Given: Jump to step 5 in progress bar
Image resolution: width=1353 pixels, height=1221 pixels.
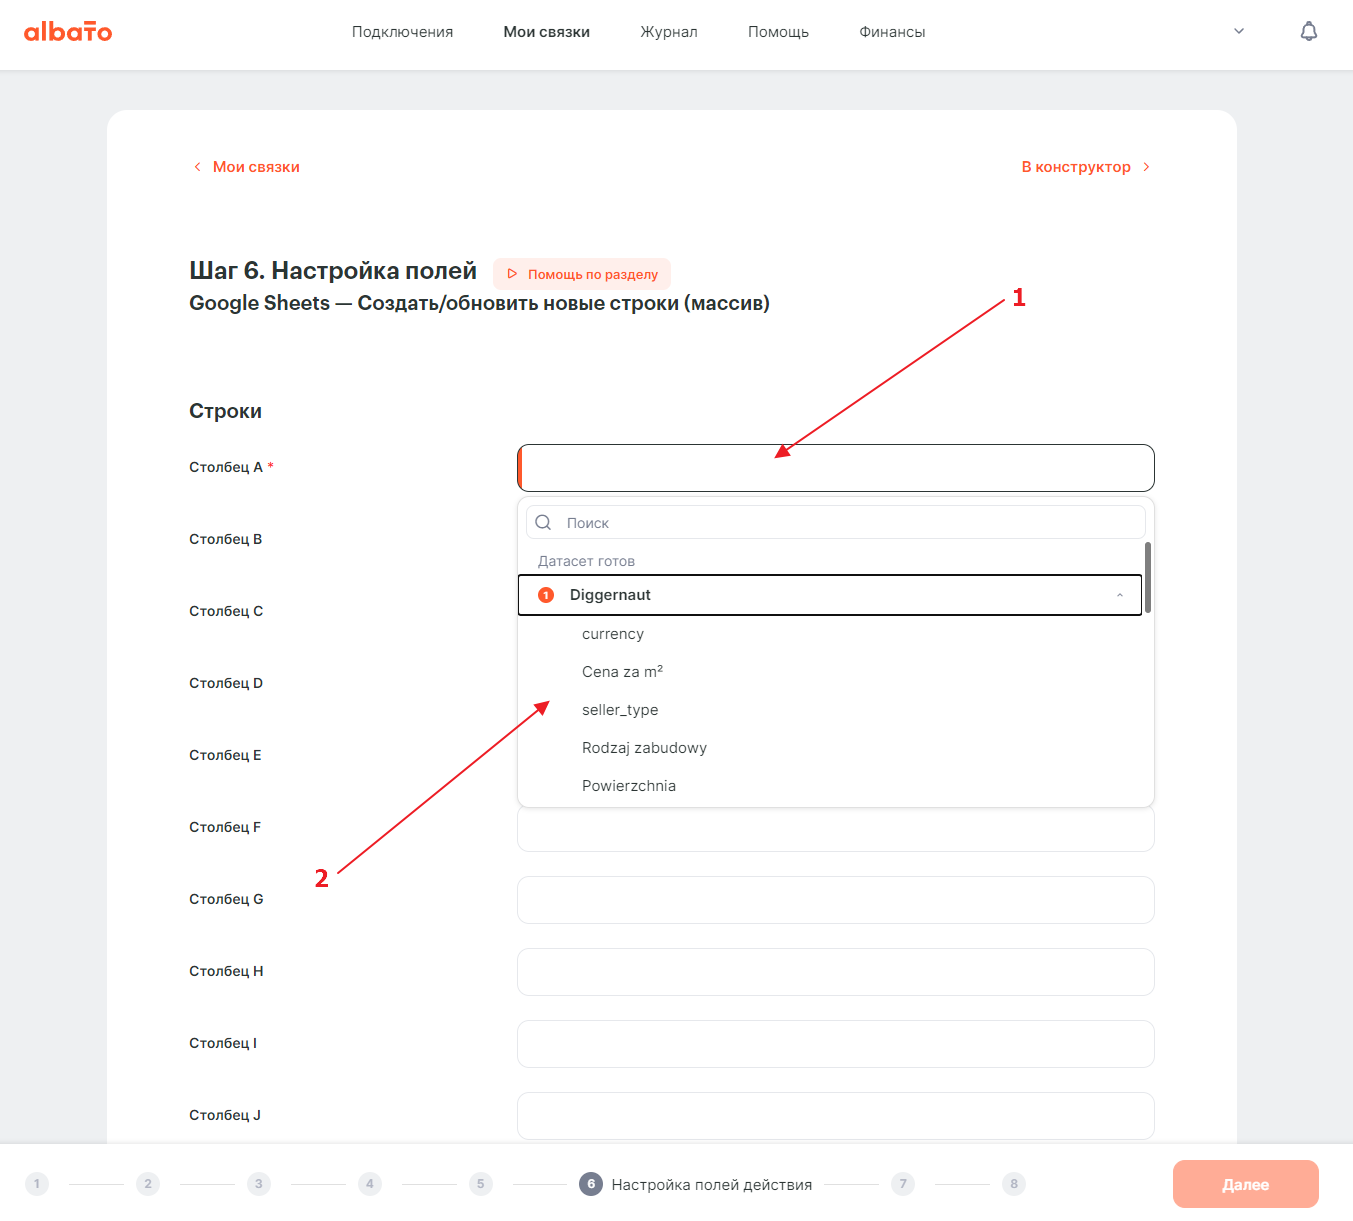Looking at the screenshot, I should coord(481,1184).
